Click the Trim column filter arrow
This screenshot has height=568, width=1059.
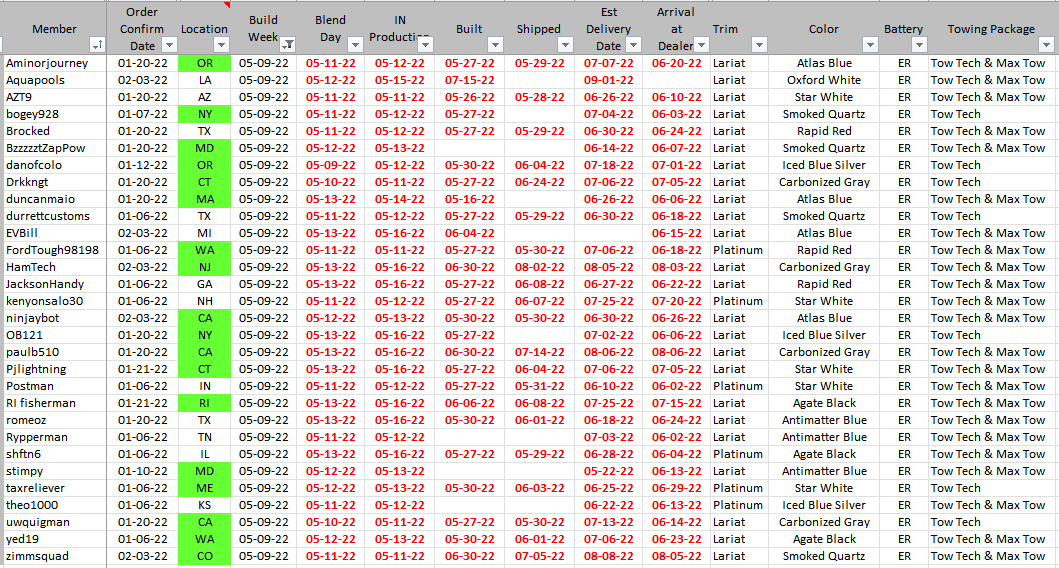point(758,45)
